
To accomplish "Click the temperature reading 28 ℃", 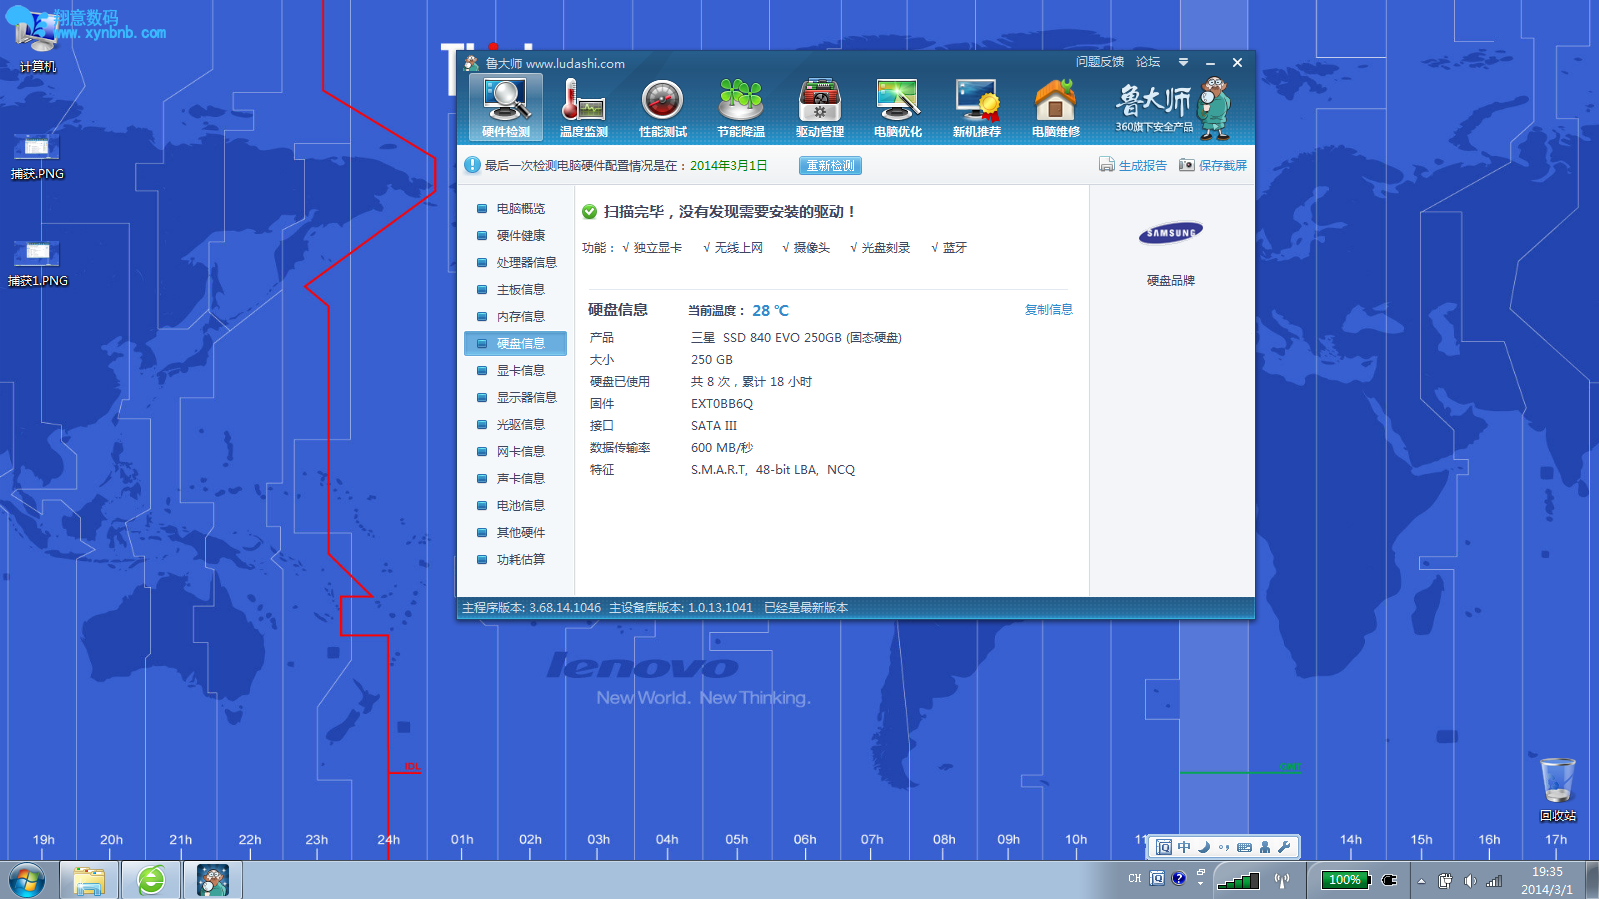I will click(x=770, y=310).
